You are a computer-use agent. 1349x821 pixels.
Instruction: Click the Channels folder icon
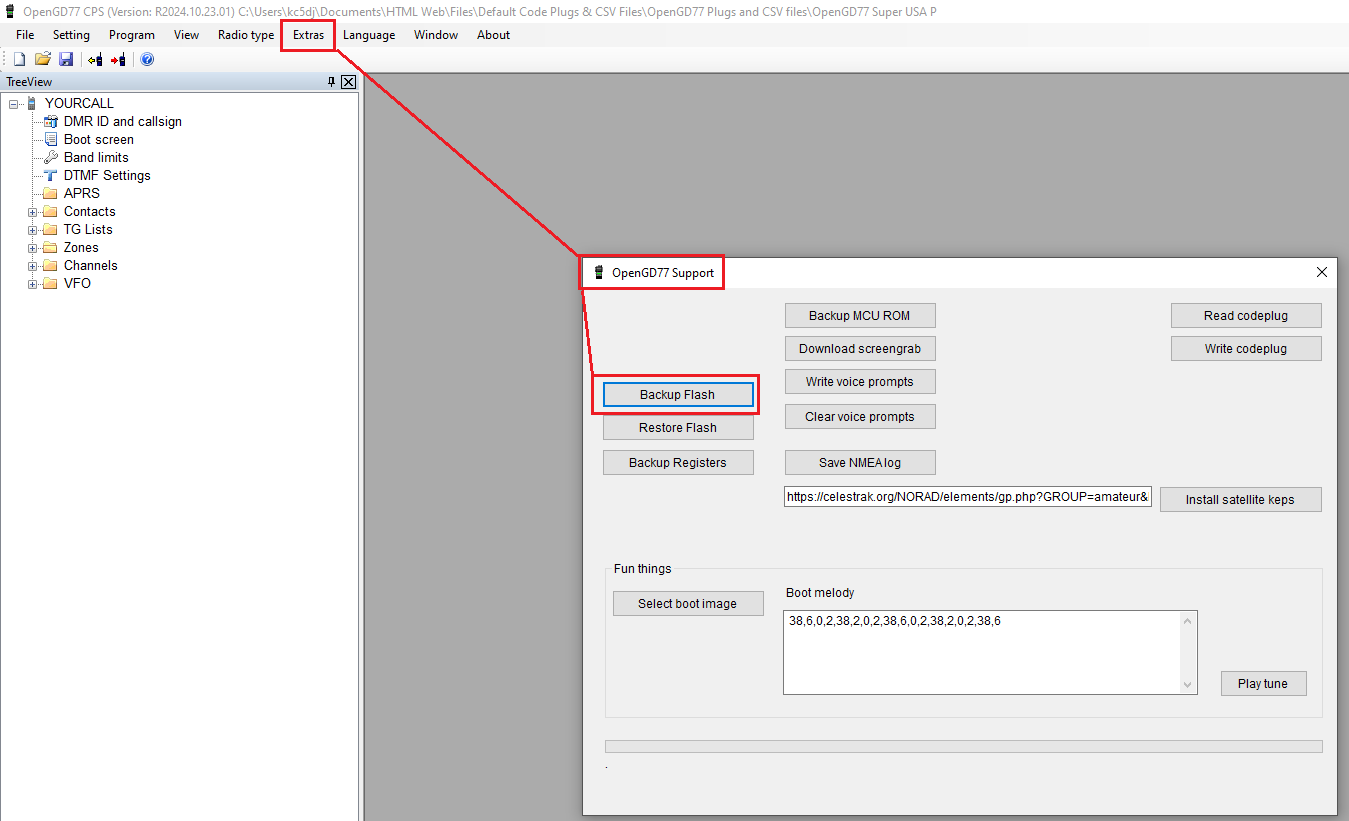click(x=51, y=265)
